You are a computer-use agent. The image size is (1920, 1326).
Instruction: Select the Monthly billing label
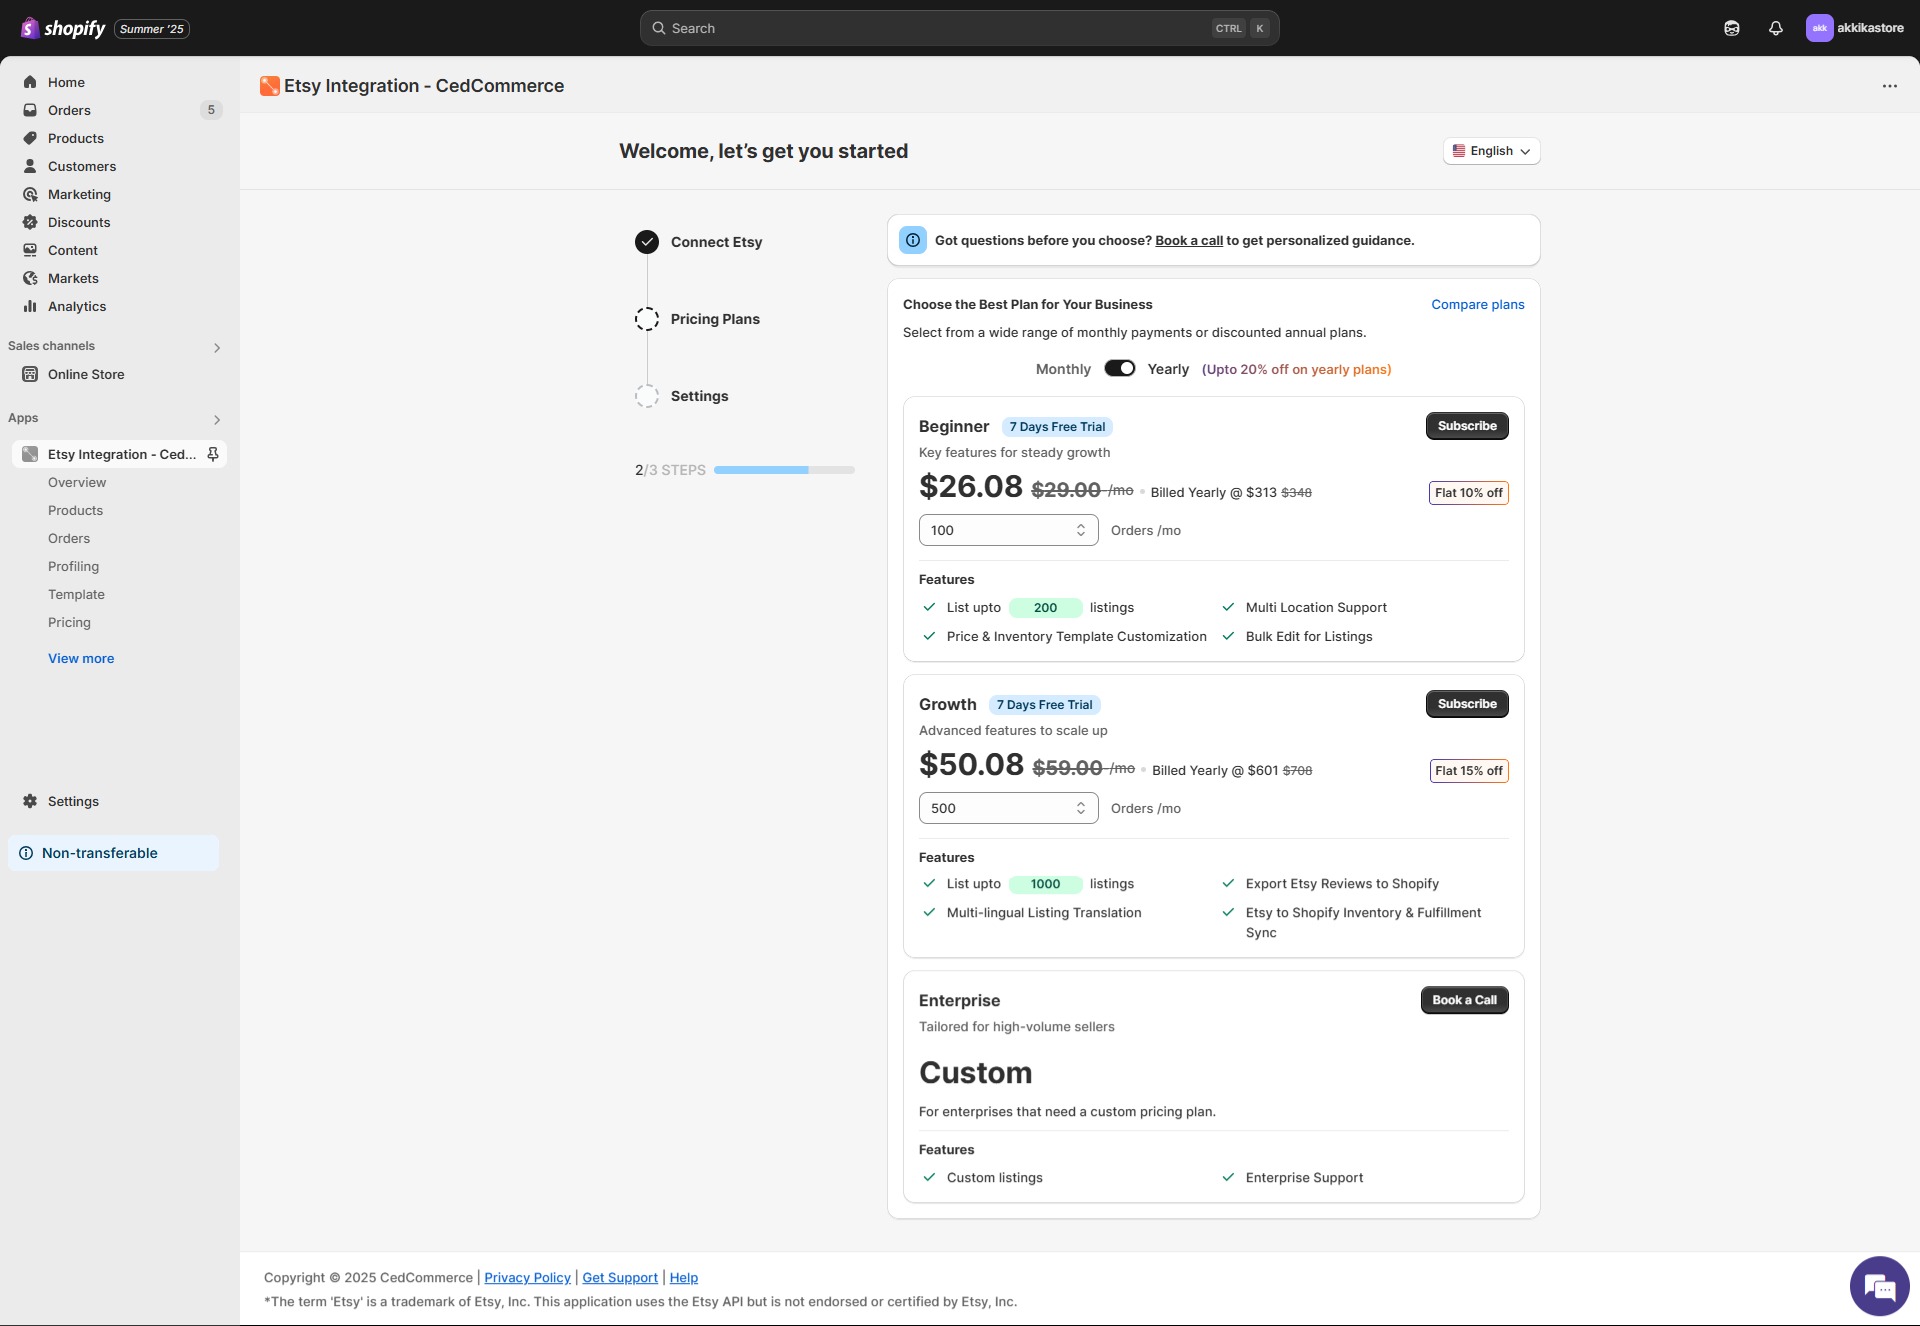pos(1063,369)
